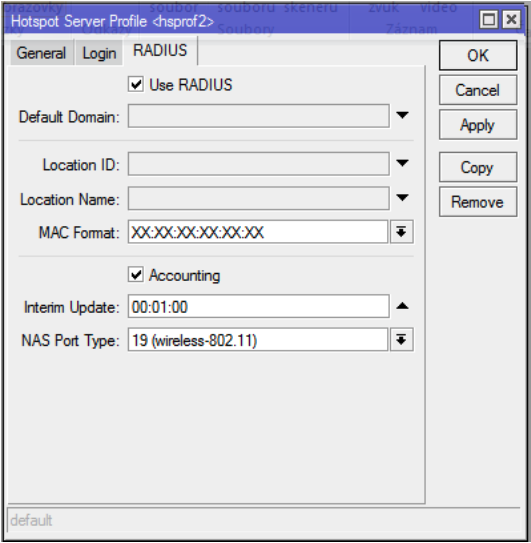Image resolution: width=531 pixels, height=543 pixels.
Task: Select the RADIUS tab
Action: (160, 51)
